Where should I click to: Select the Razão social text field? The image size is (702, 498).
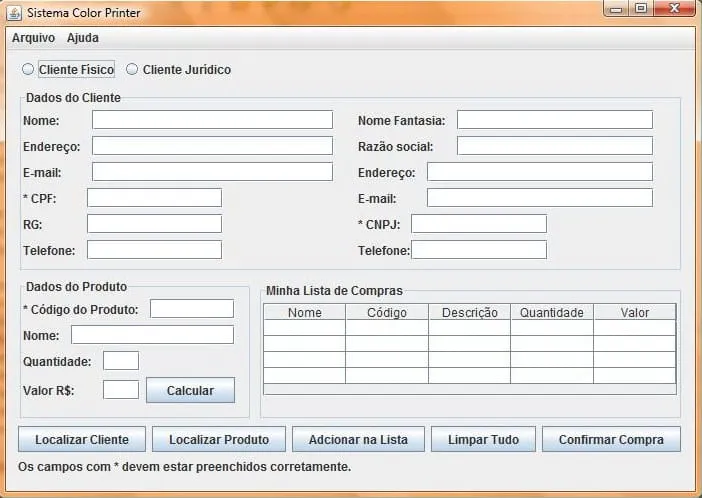click(x=554, y=146)
